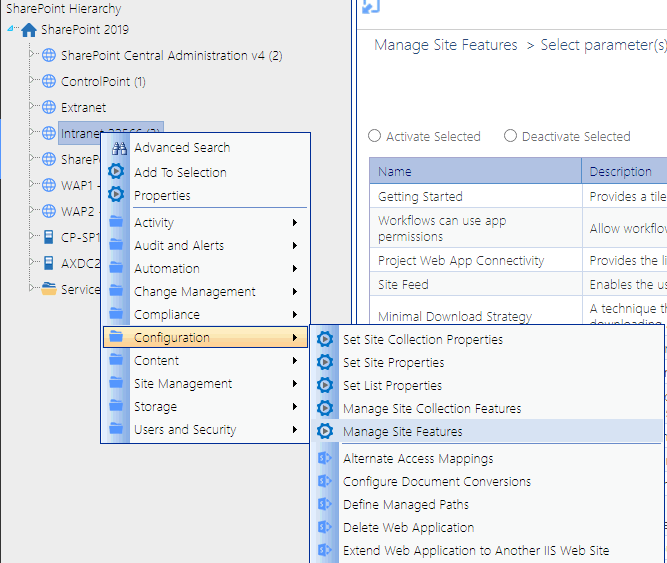
Task: Click the Alternate Access Mappings icon
Action: tap(325, 459)
